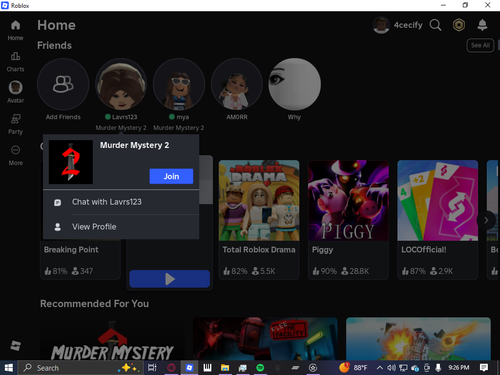The height and width of the screenshot is (375, 500).
Task: Click the 4cecify profile avatar in header
Action: tap(381, 25)
